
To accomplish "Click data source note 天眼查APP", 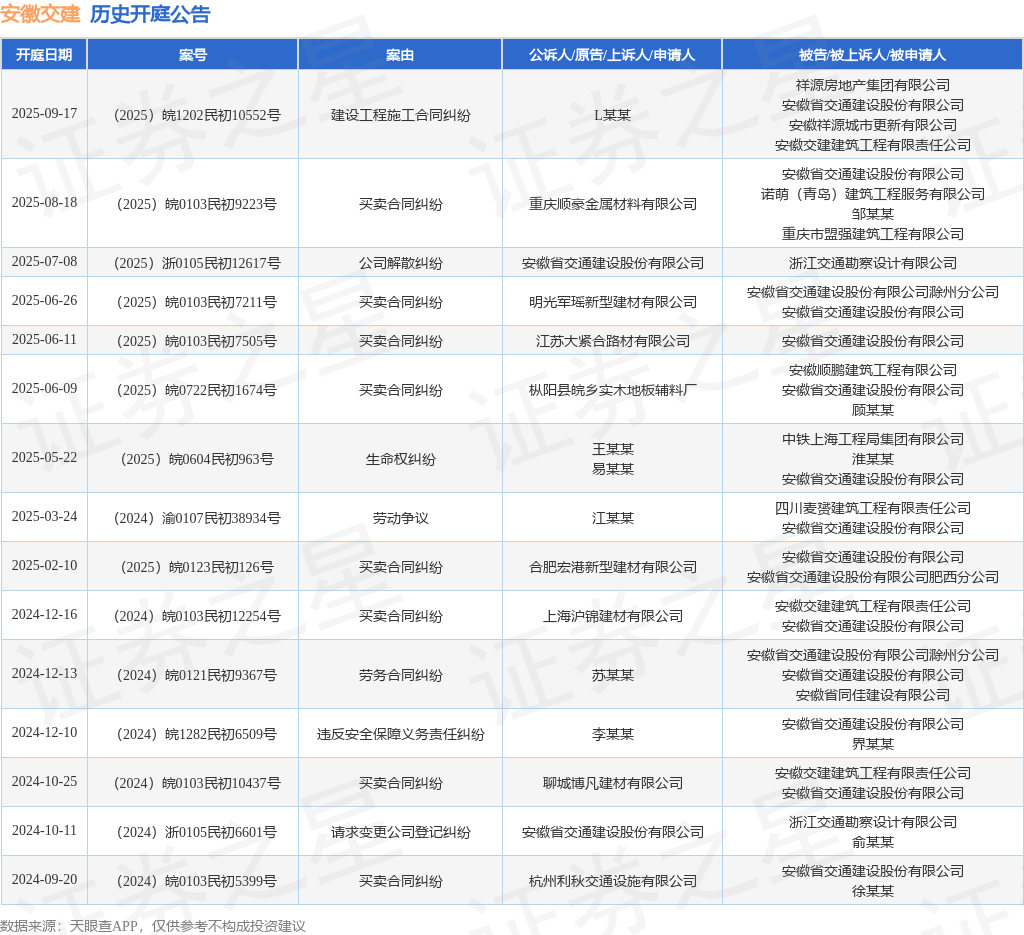I will [x=103, y=926].
